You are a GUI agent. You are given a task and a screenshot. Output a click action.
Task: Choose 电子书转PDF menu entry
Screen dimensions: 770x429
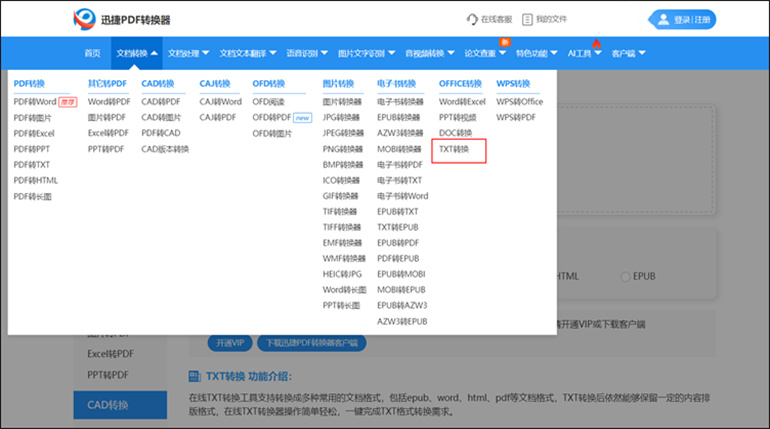(400, 164)
